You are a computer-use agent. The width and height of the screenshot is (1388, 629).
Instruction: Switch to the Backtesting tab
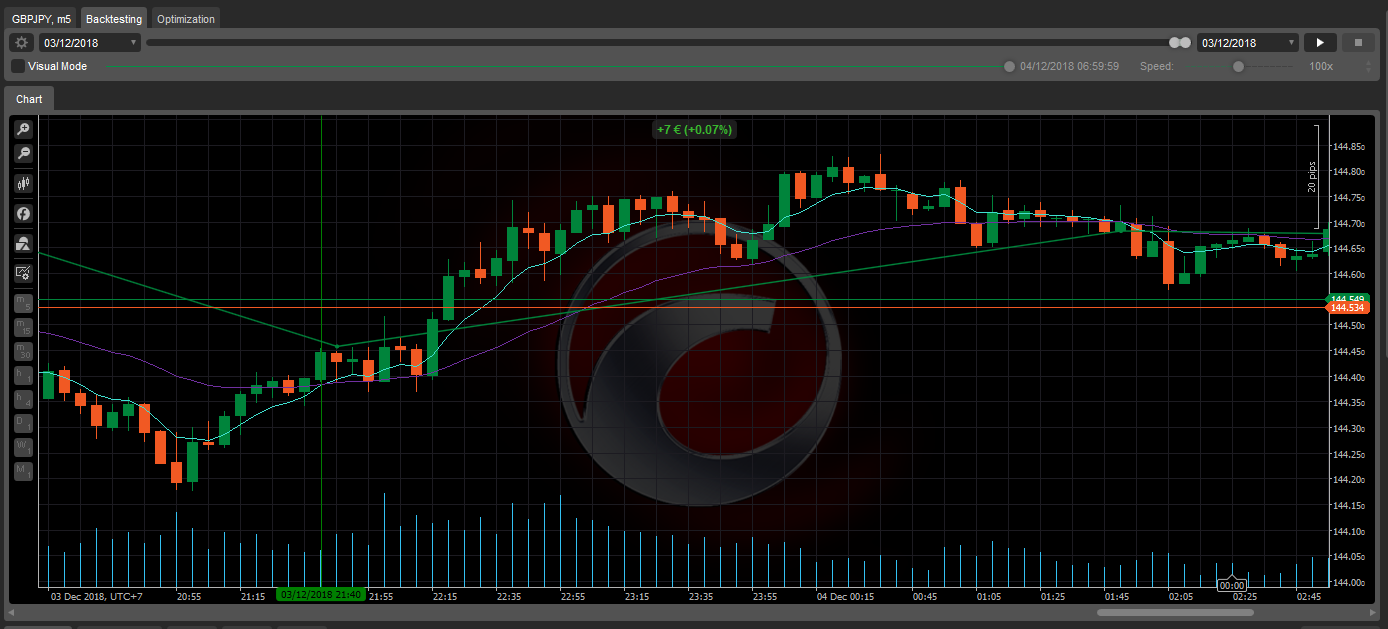pyautogui.click(x=114, y=18)
